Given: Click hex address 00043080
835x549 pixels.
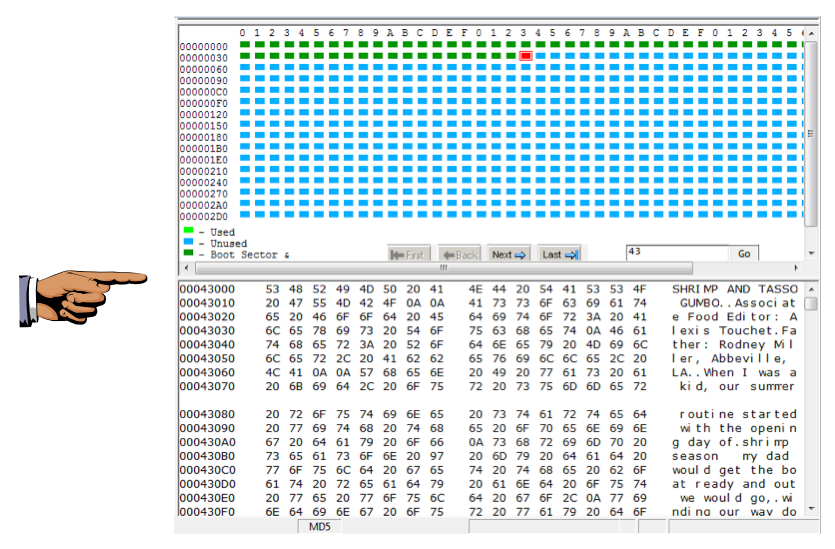Looking at the screenshot, I should [x=207, y=414].
